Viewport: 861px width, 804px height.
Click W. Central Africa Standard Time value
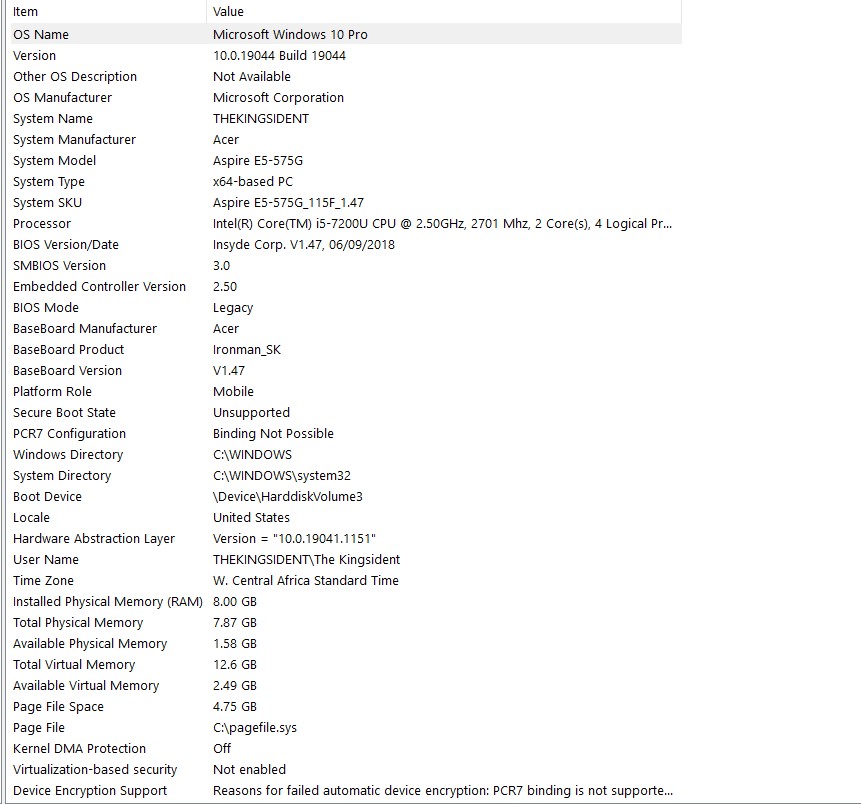click(306, 580)
